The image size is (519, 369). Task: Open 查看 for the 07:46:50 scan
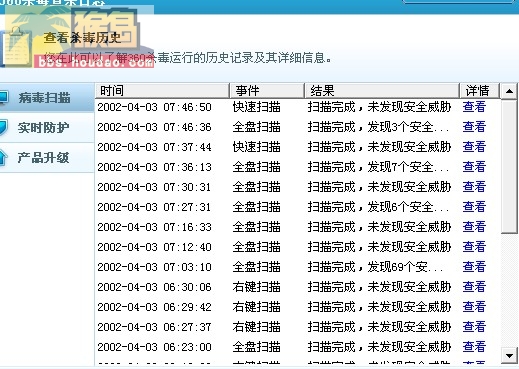point(474,107)
